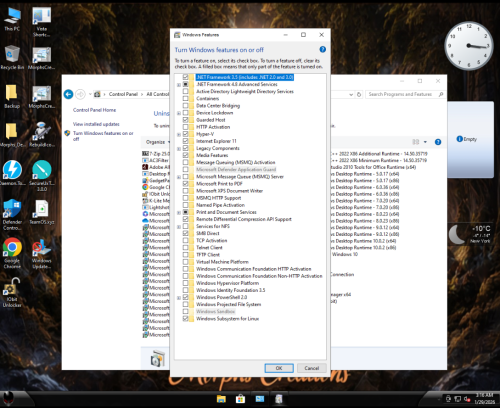Image resolution: width=500 pixels, height=408 pixels.
Task: Open the Backup folder on the desktop
Action: pyautogui.click(x=12, y=96)
